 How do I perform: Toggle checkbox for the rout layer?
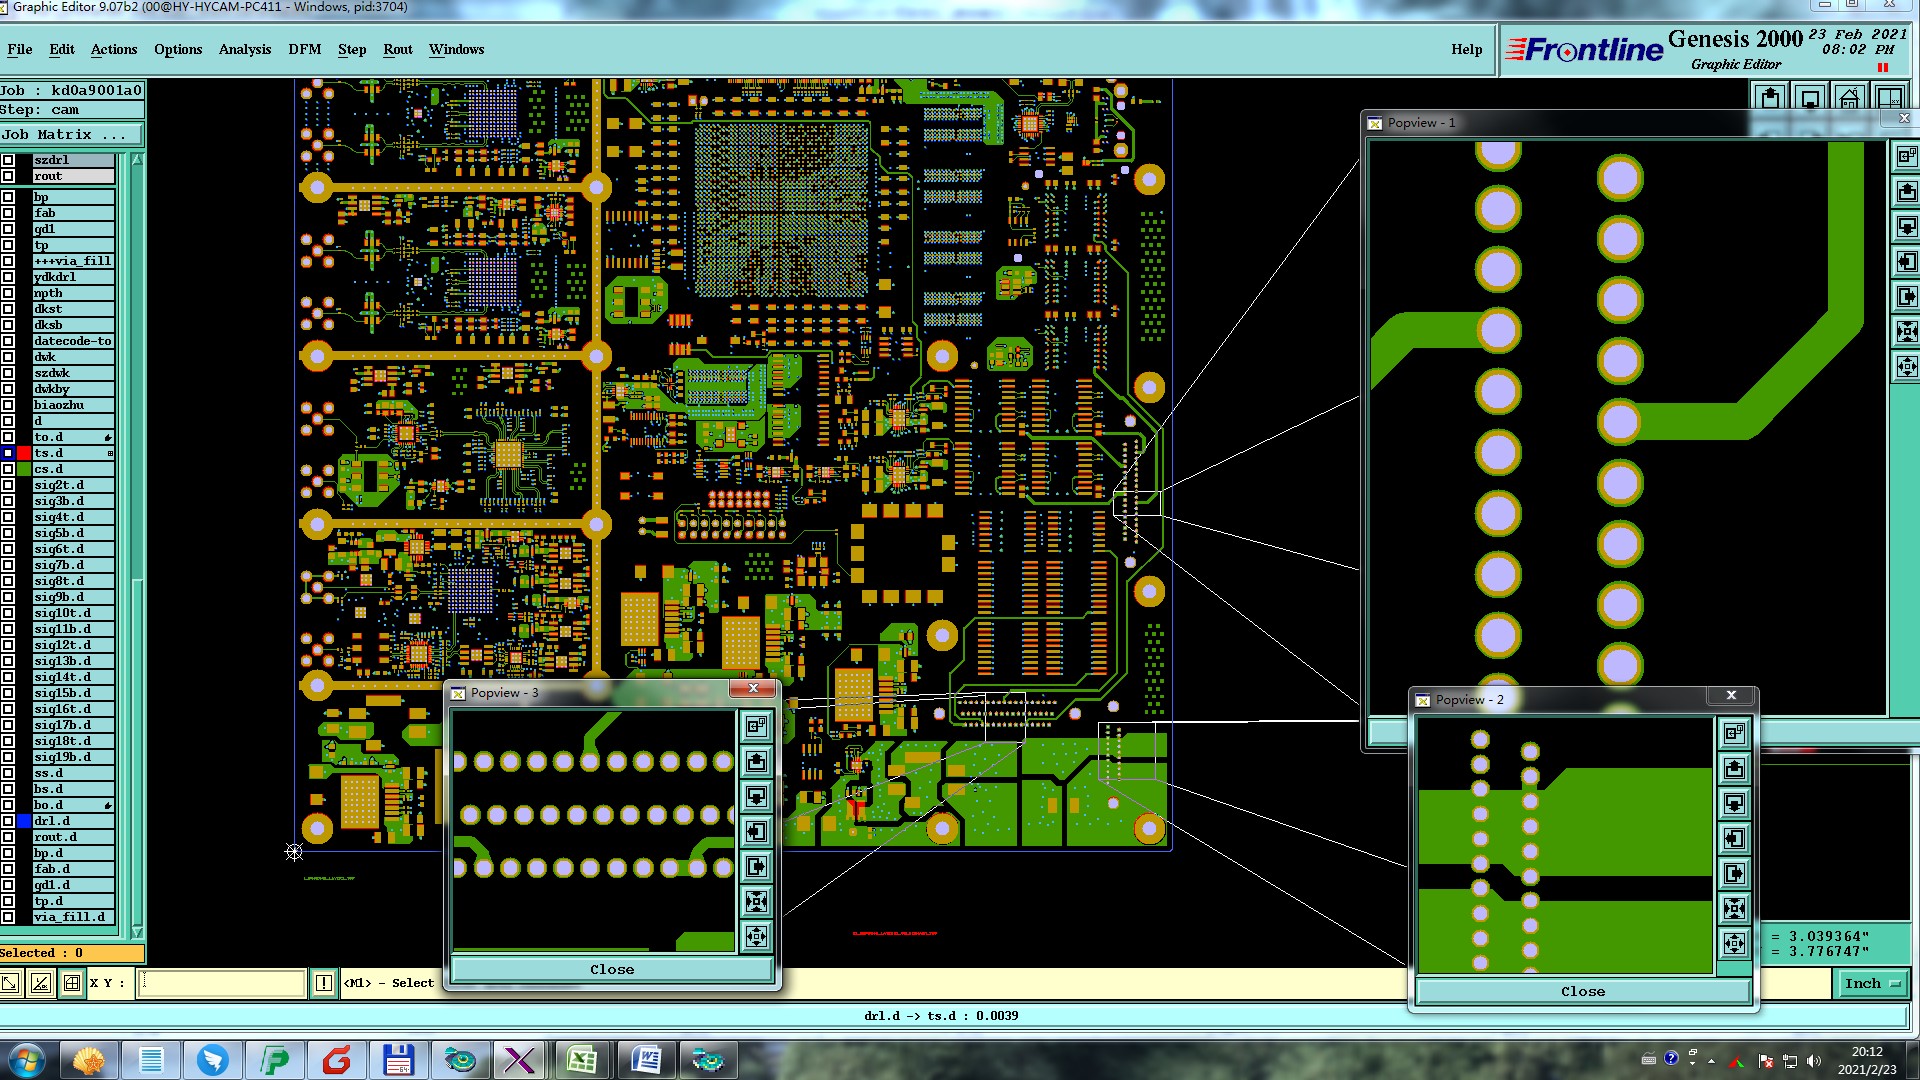pos(8,176)
